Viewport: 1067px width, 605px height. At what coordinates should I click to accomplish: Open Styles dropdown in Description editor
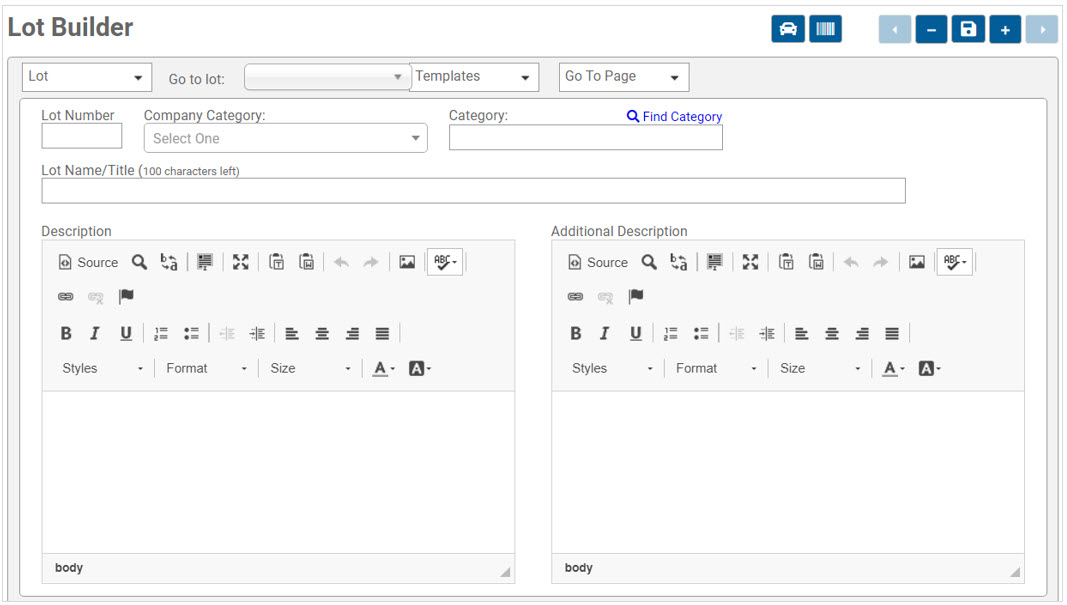click(102, 368)
